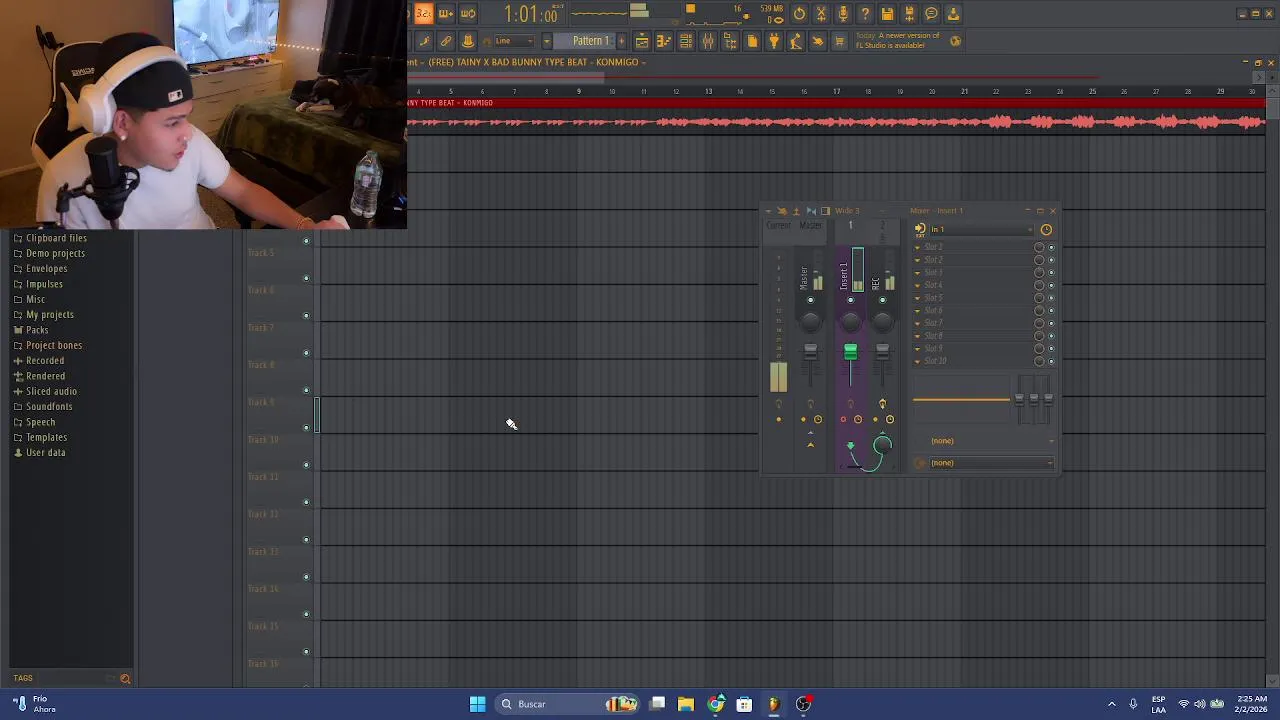Expand the Demo projects folder
The height and width of the screenshot is (720, 1280).
click(x=55, y=253)
